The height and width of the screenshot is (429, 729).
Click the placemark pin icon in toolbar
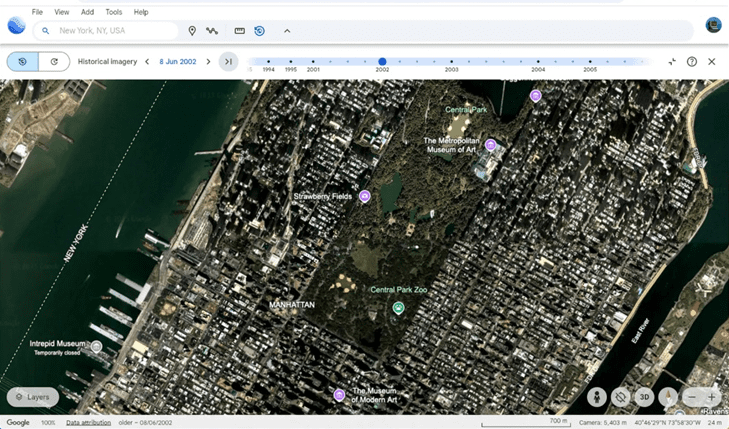192,31
